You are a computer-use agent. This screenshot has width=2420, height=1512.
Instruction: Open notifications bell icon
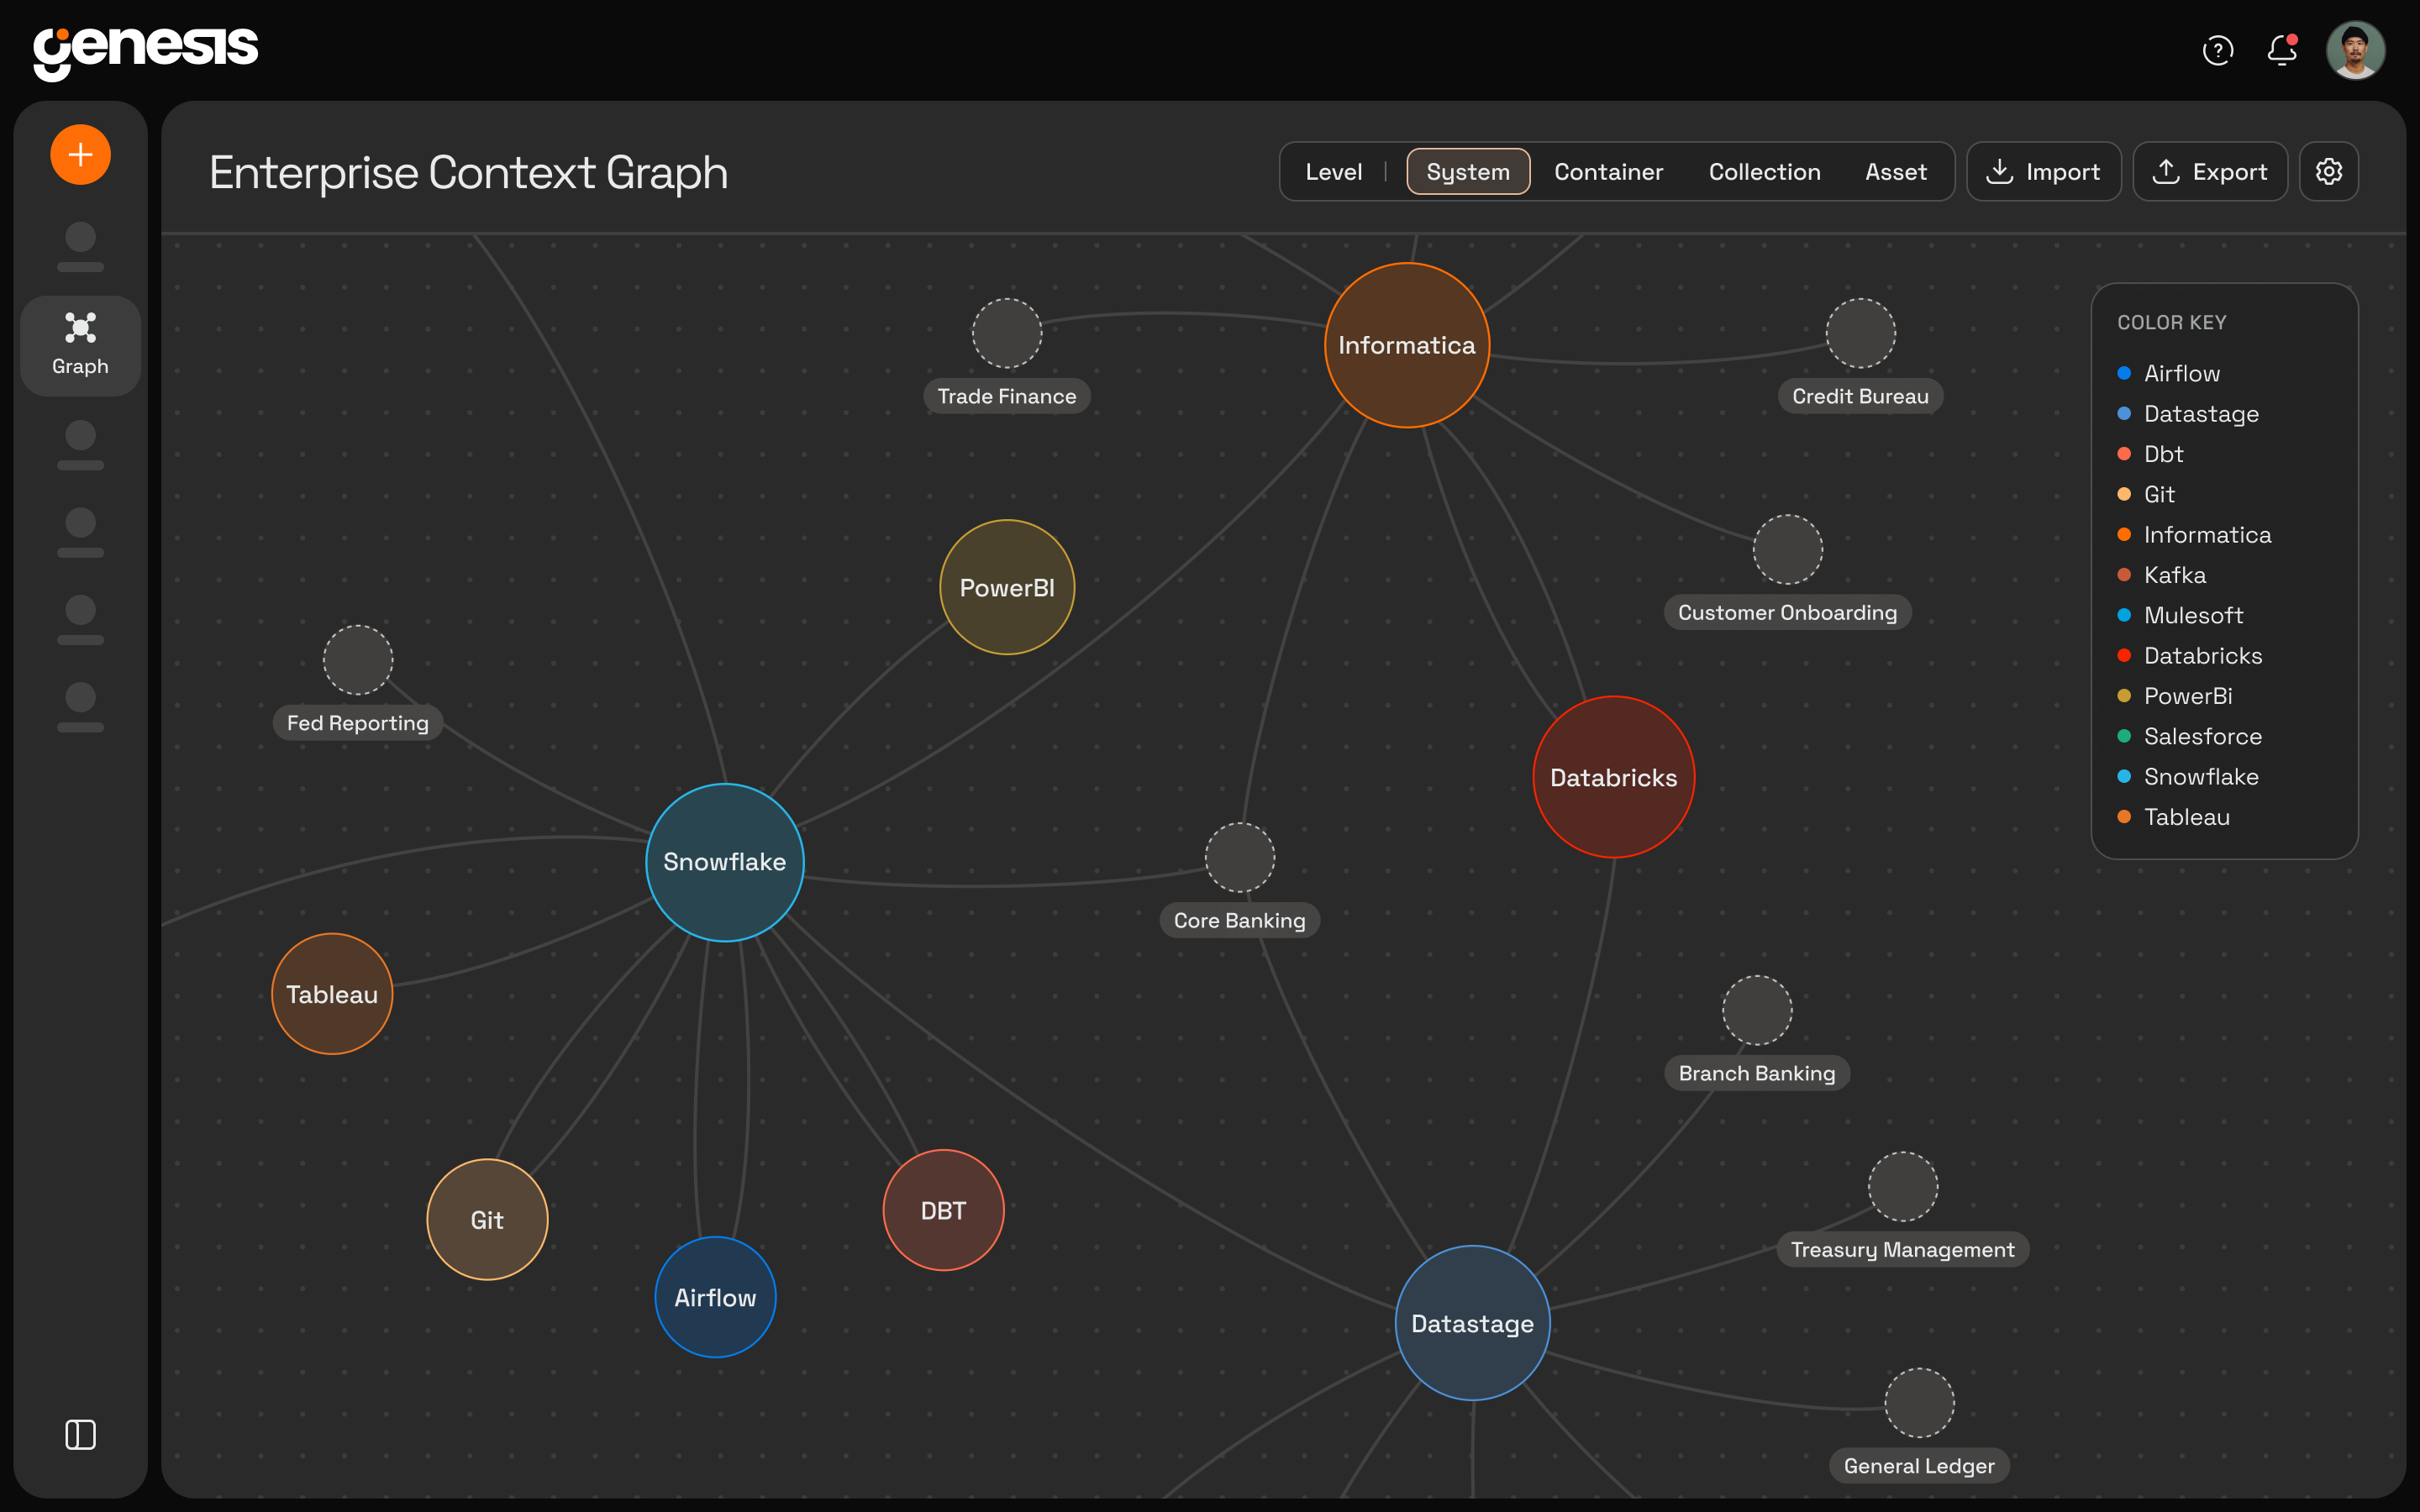(2282, 50)
